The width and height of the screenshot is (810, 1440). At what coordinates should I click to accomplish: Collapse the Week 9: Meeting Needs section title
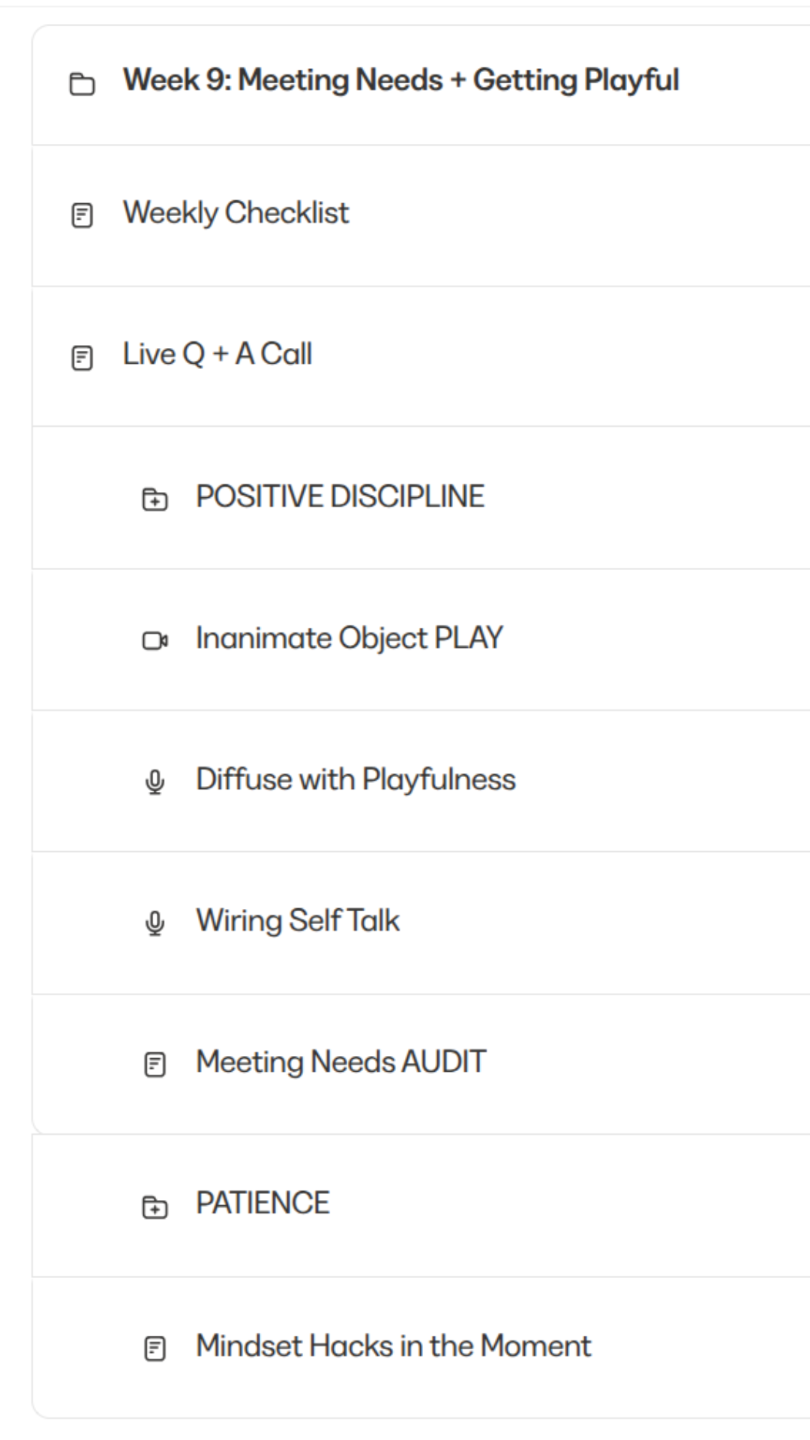(400, 80)
